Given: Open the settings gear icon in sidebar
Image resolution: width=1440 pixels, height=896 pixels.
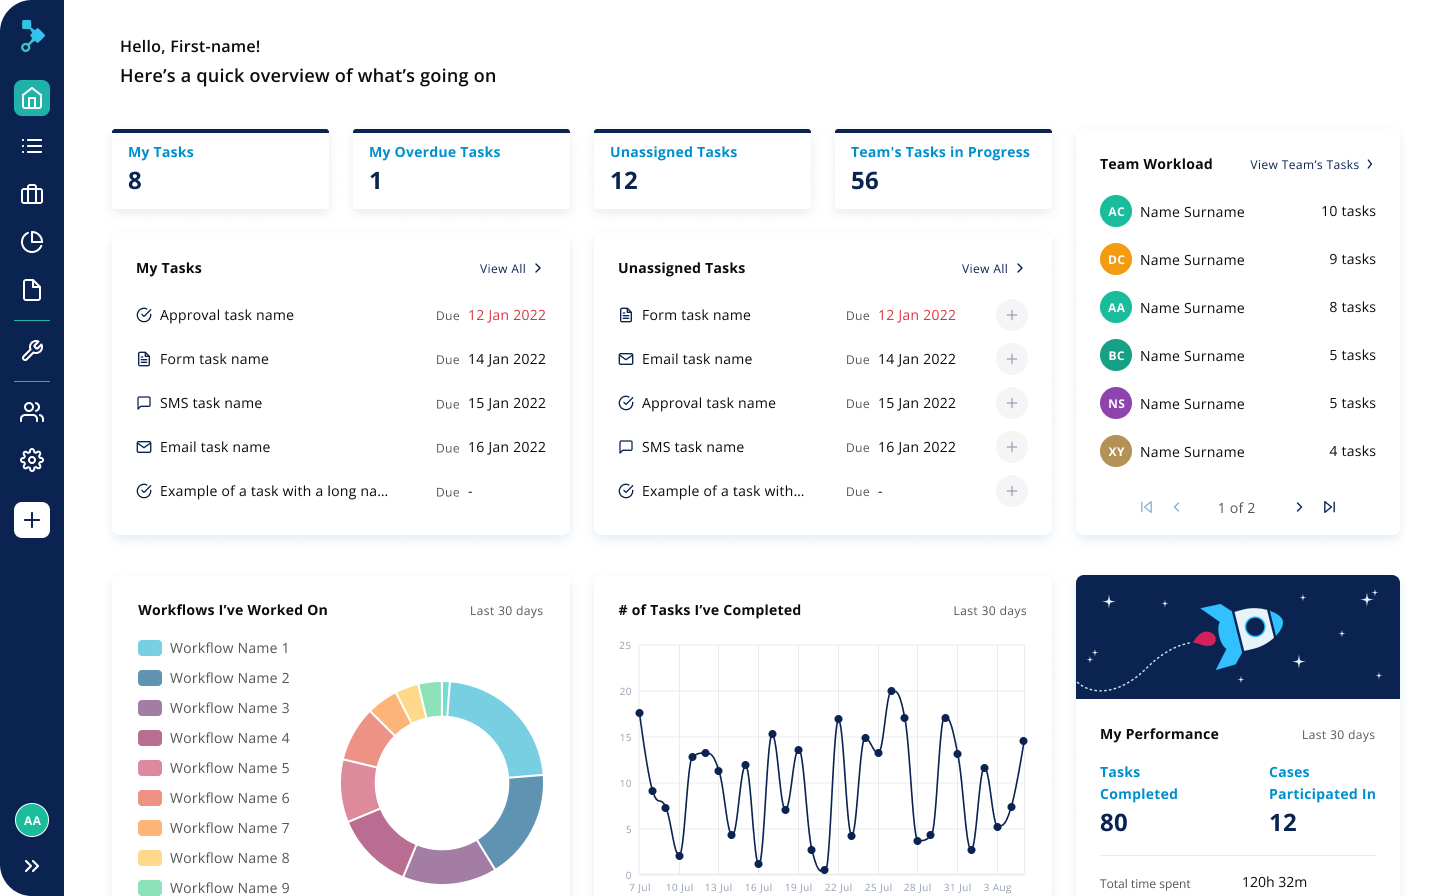Looking at the screenshot, I should coord(32,460).
